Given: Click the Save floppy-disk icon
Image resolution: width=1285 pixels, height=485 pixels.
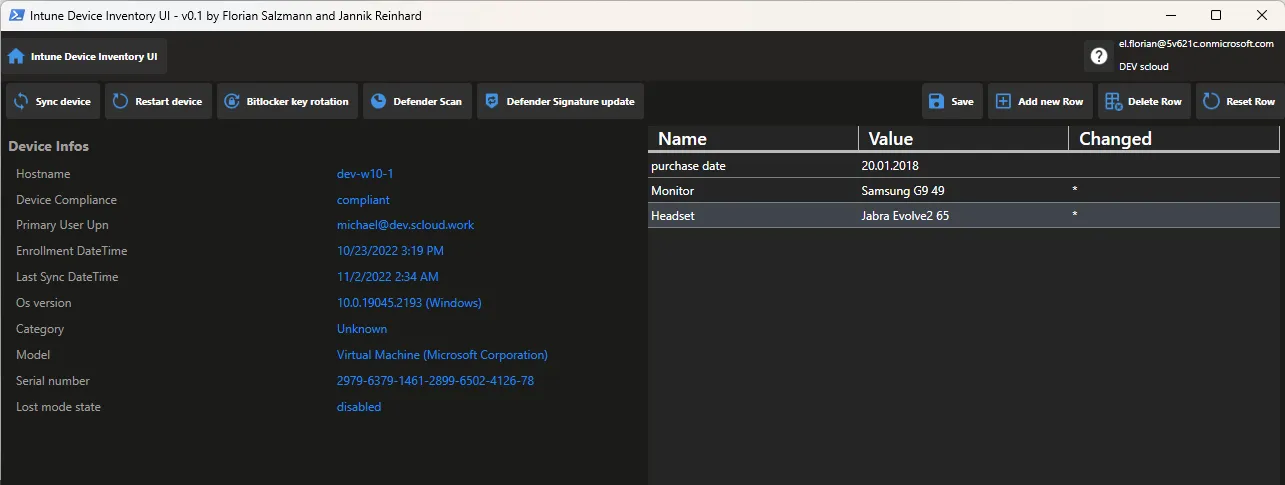Looking at the screenshot, I should pos(936,101).
